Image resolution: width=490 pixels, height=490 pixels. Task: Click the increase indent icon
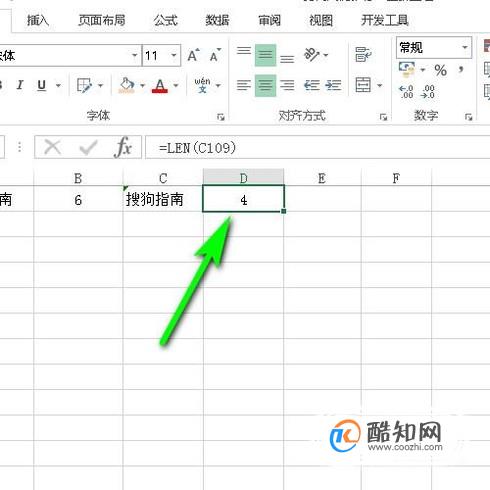tap(333, 86)
